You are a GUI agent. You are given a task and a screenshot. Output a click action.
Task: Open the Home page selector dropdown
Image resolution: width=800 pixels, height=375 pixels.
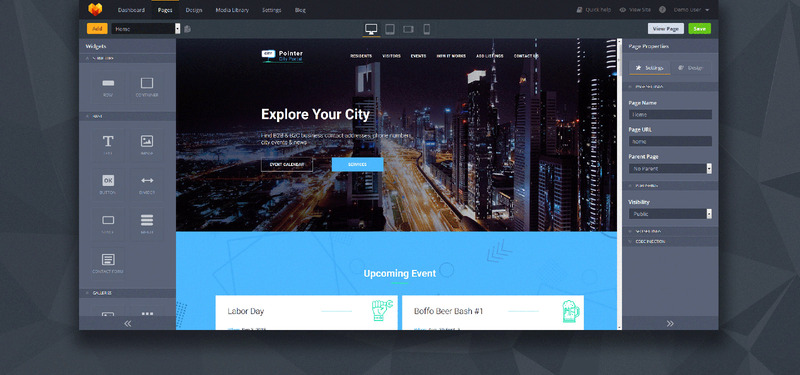click(x=146, y=29)
